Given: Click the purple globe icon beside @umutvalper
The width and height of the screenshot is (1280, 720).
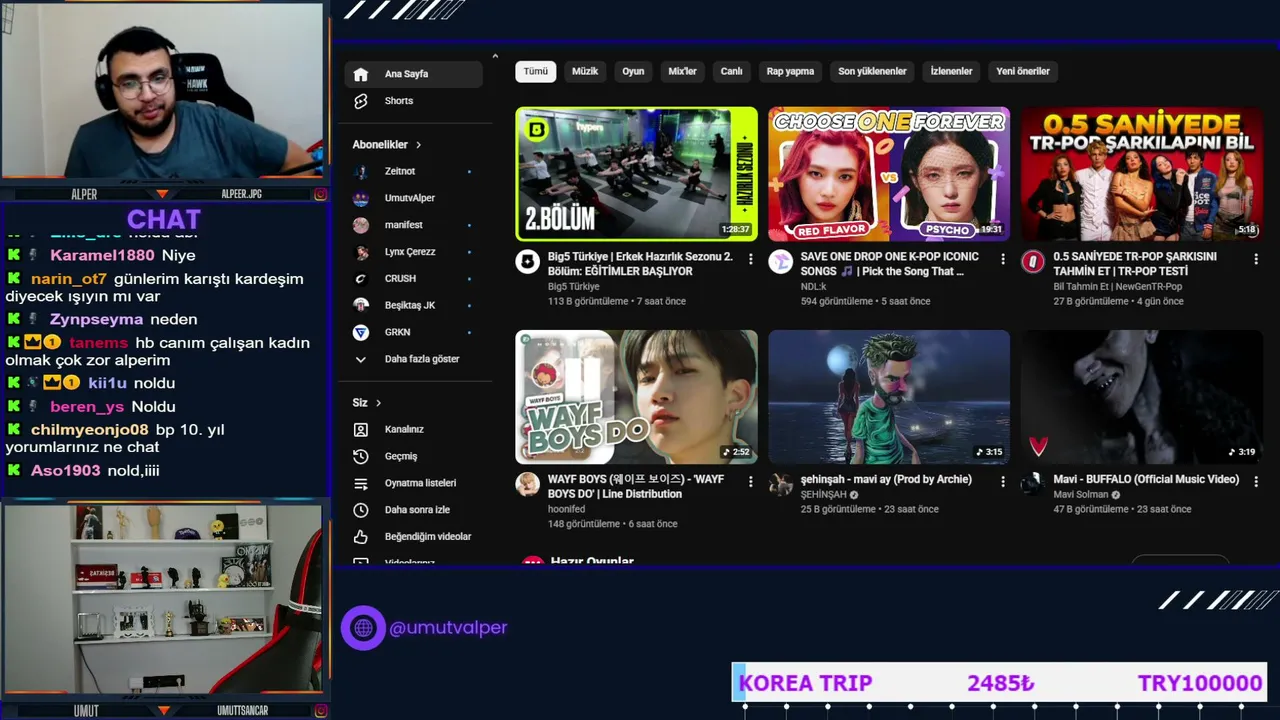Looking at the screenshot, I should 363,628.
